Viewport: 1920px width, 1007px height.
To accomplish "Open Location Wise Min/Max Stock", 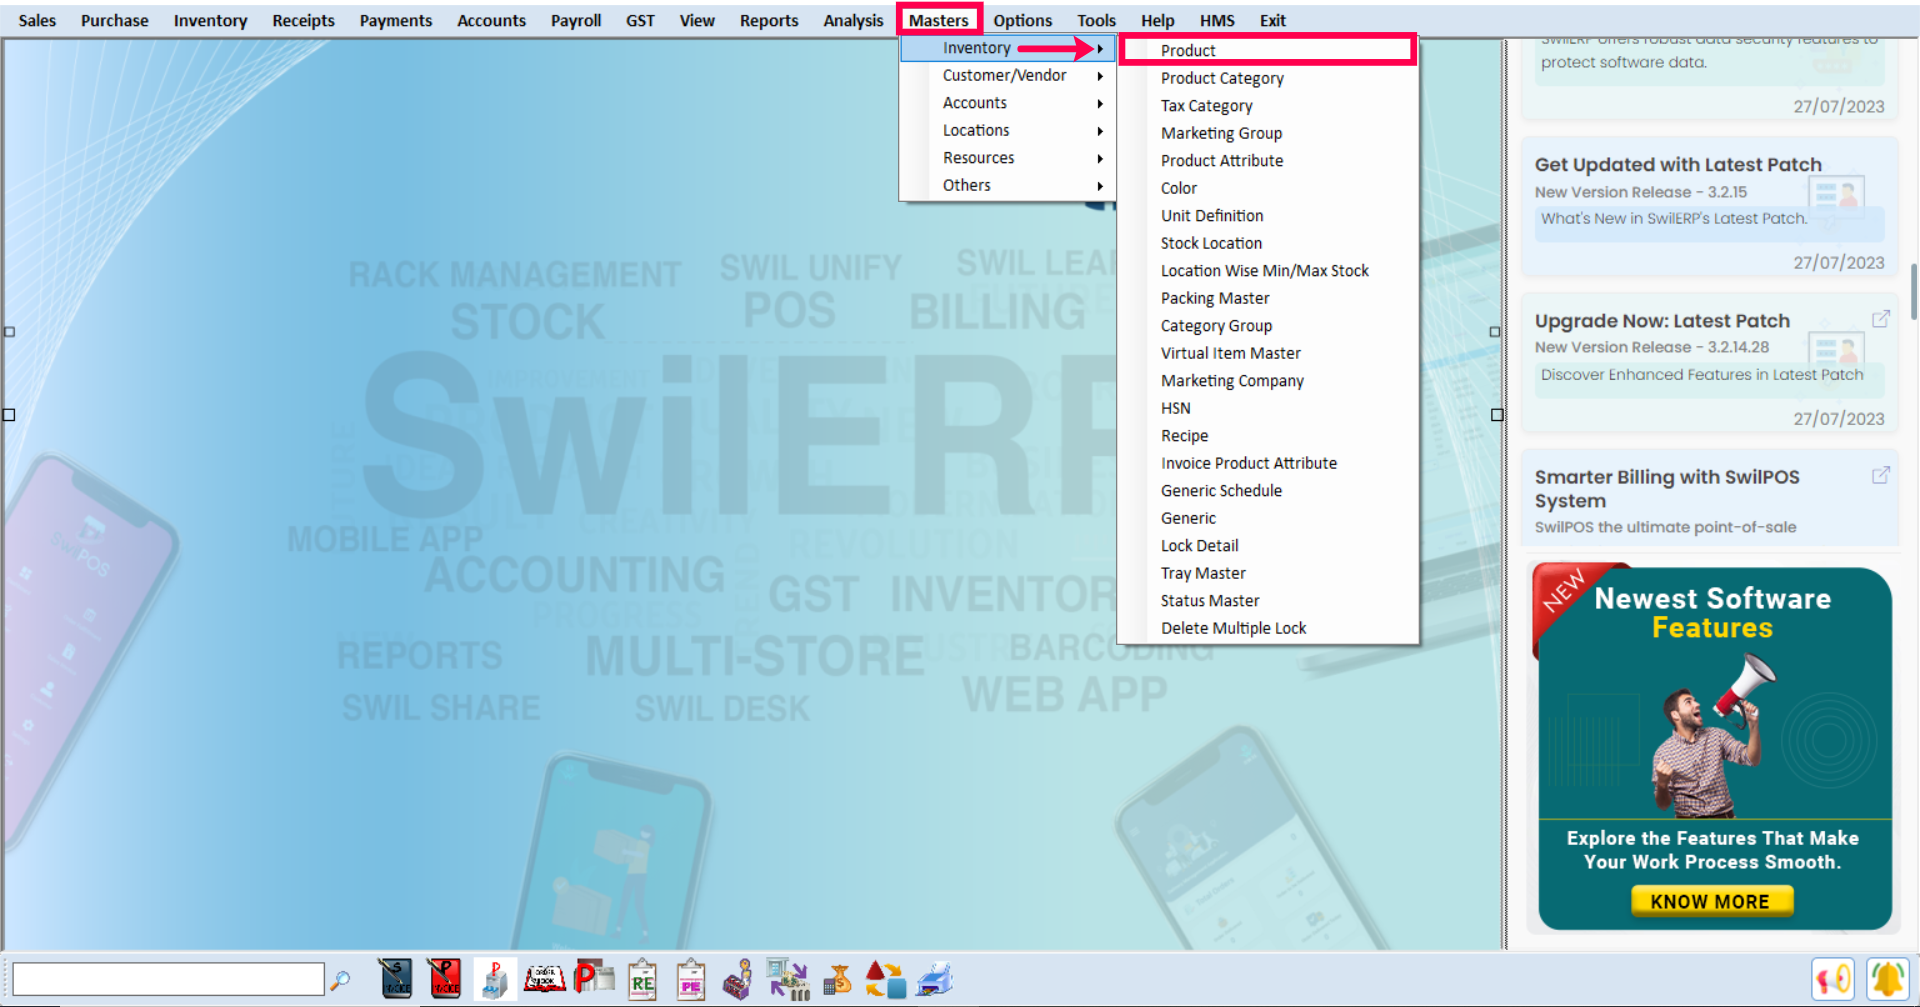I will coord(1268,271).
